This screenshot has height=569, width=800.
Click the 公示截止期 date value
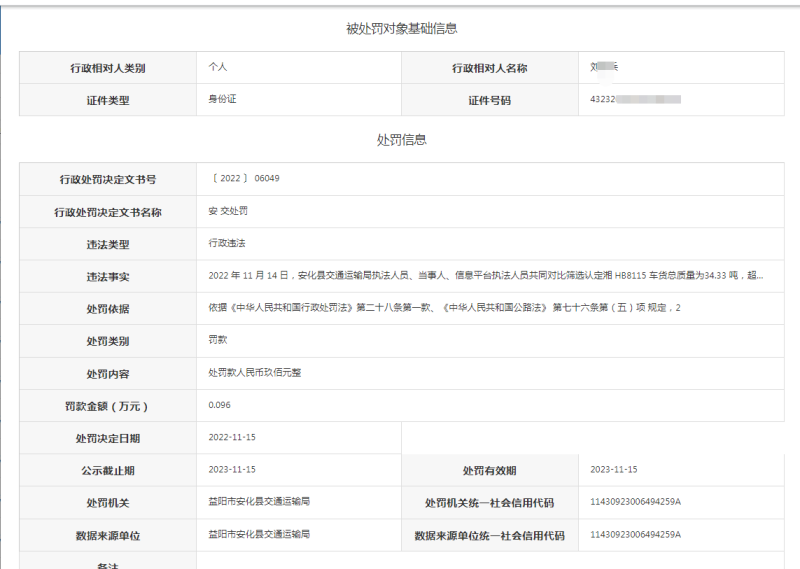[232, 469]
